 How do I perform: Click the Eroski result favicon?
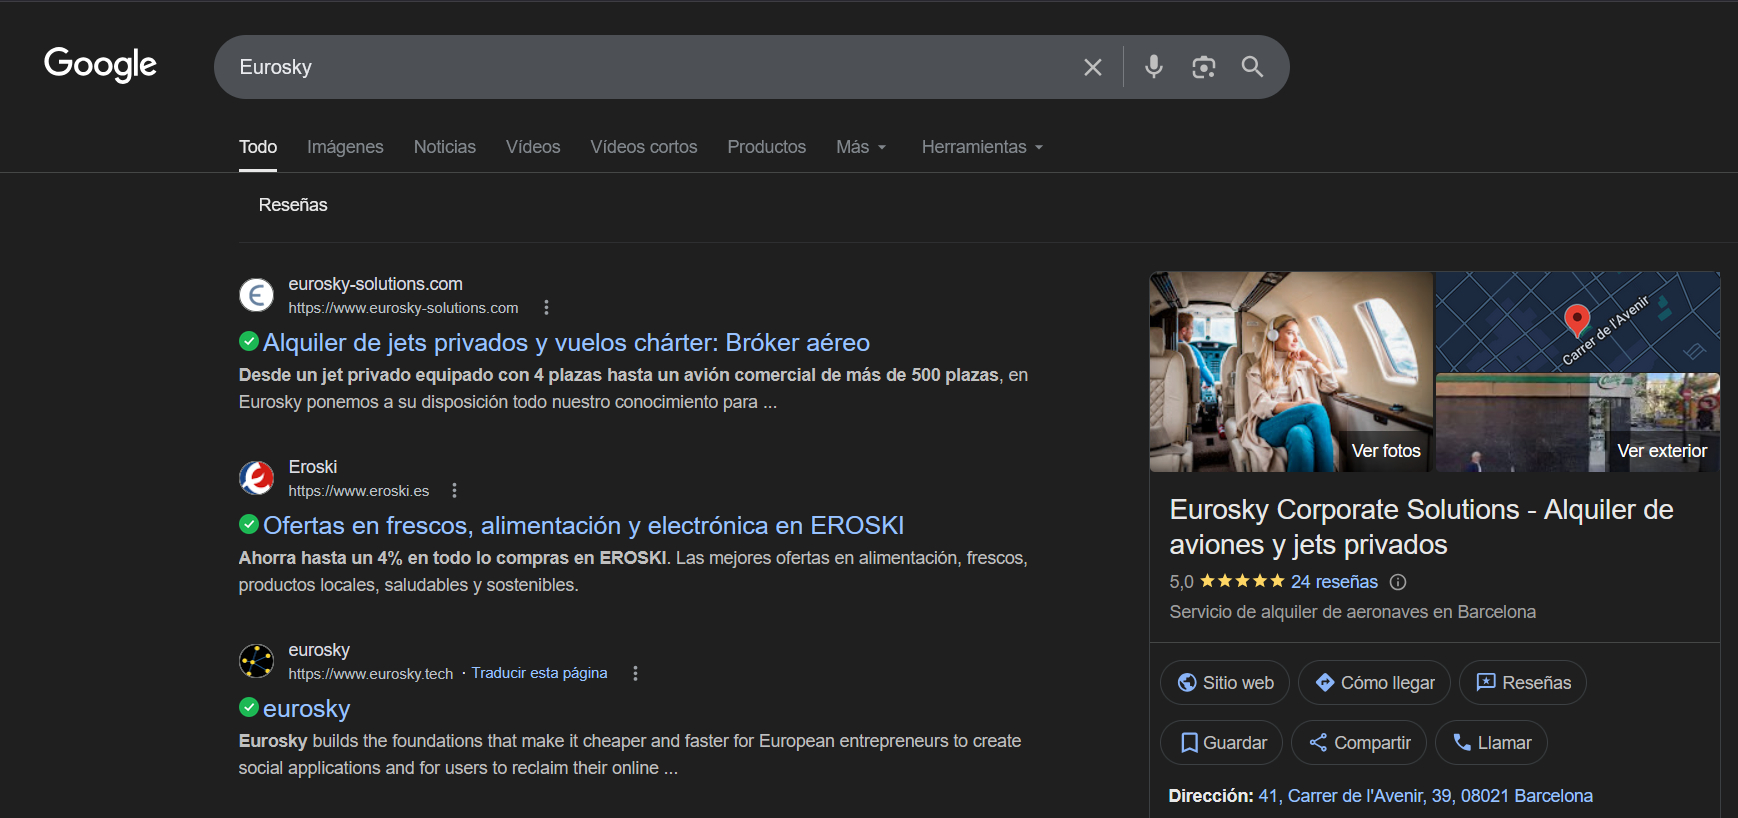(x=257, y=479)
